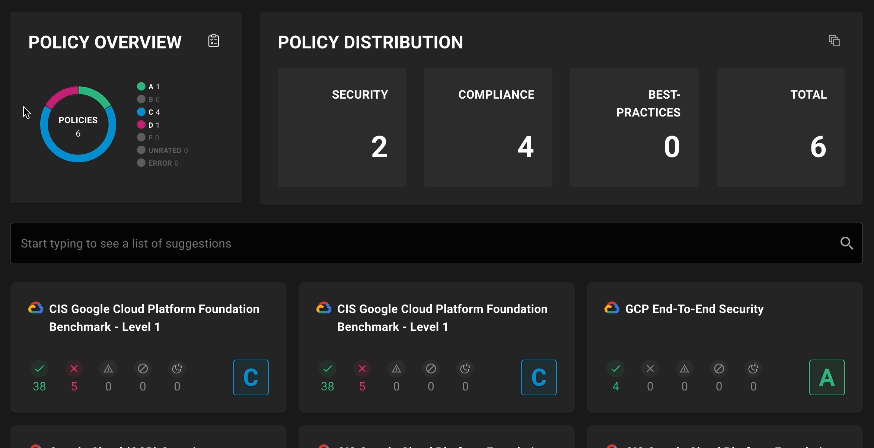Click the clipboard icon beside Policy Overview

[213, 41]
